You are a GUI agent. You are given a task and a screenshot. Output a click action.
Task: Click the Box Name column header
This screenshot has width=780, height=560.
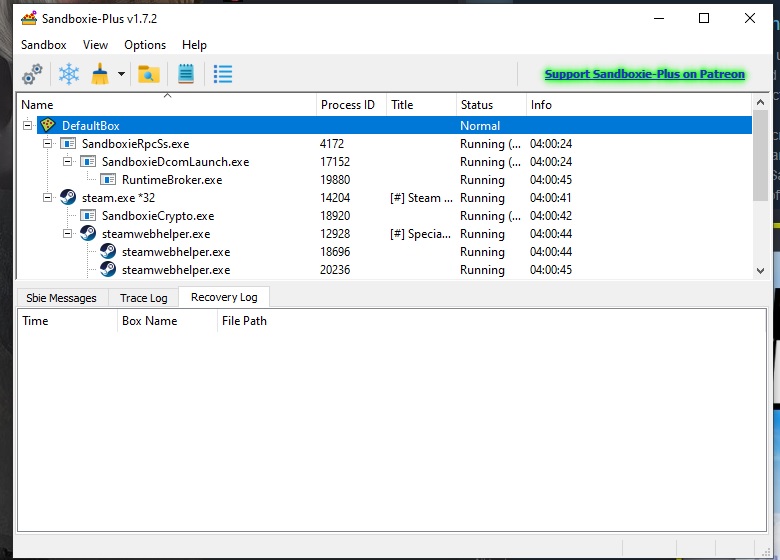(x=168, y=321)
